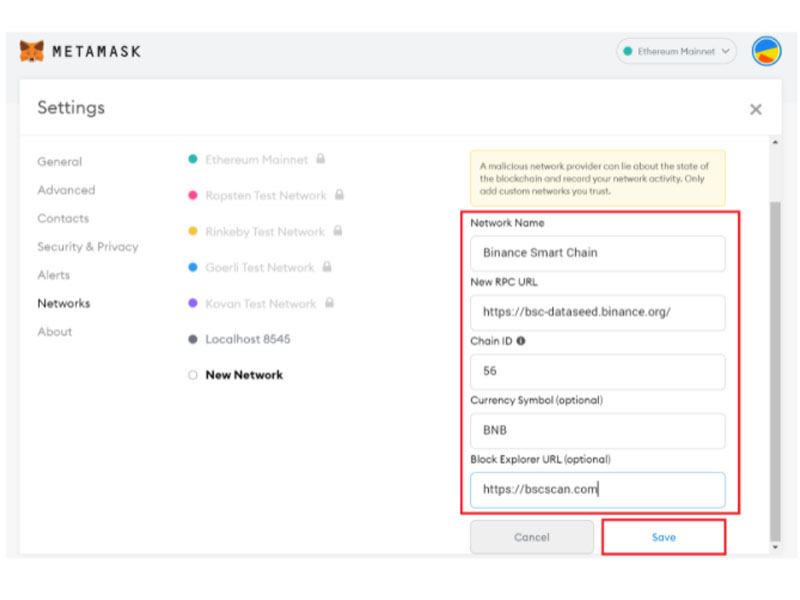Click the New RPC URL input field
The height and width of the screenshot is (600, 800).
(597, 312)
